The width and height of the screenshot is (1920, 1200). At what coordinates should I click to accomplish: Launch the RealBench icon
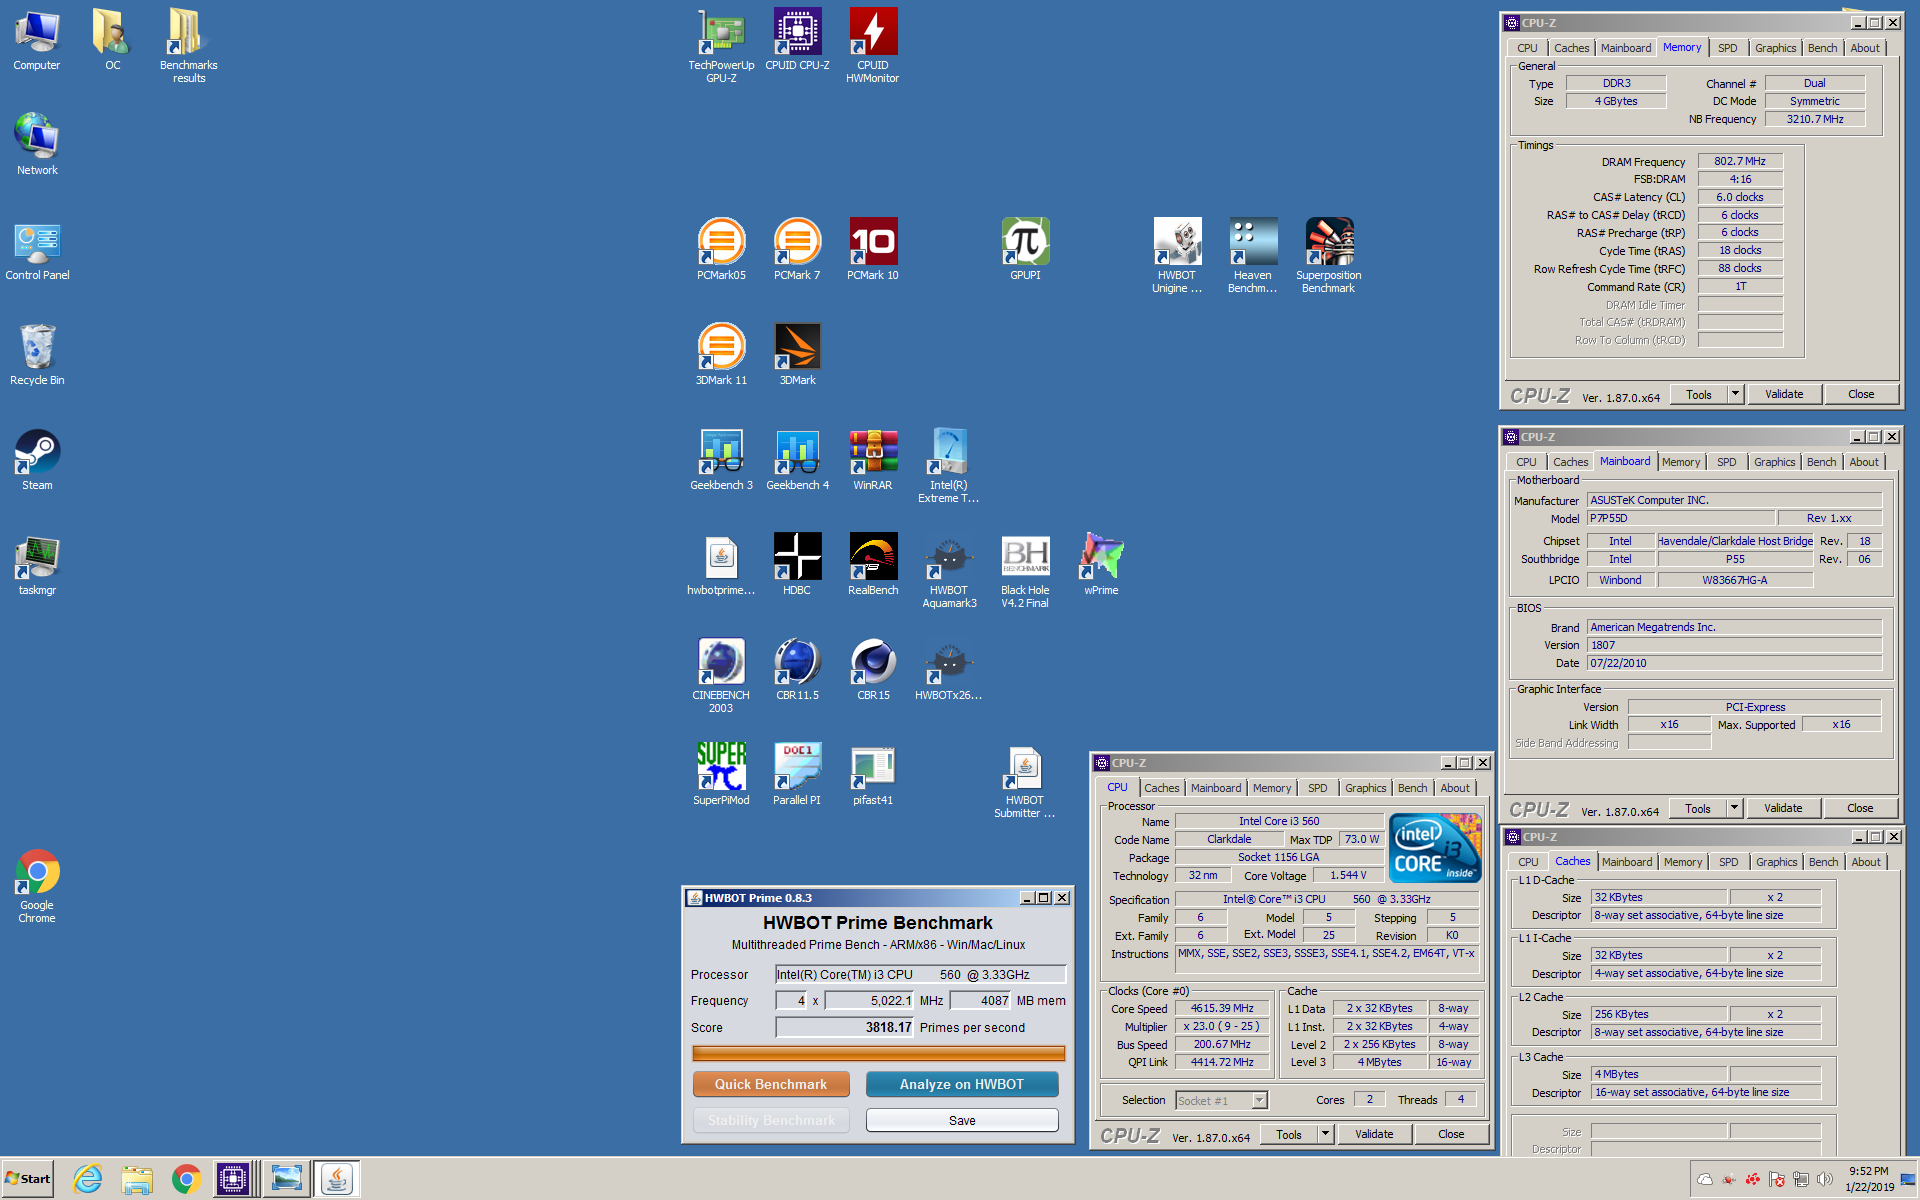873,565
